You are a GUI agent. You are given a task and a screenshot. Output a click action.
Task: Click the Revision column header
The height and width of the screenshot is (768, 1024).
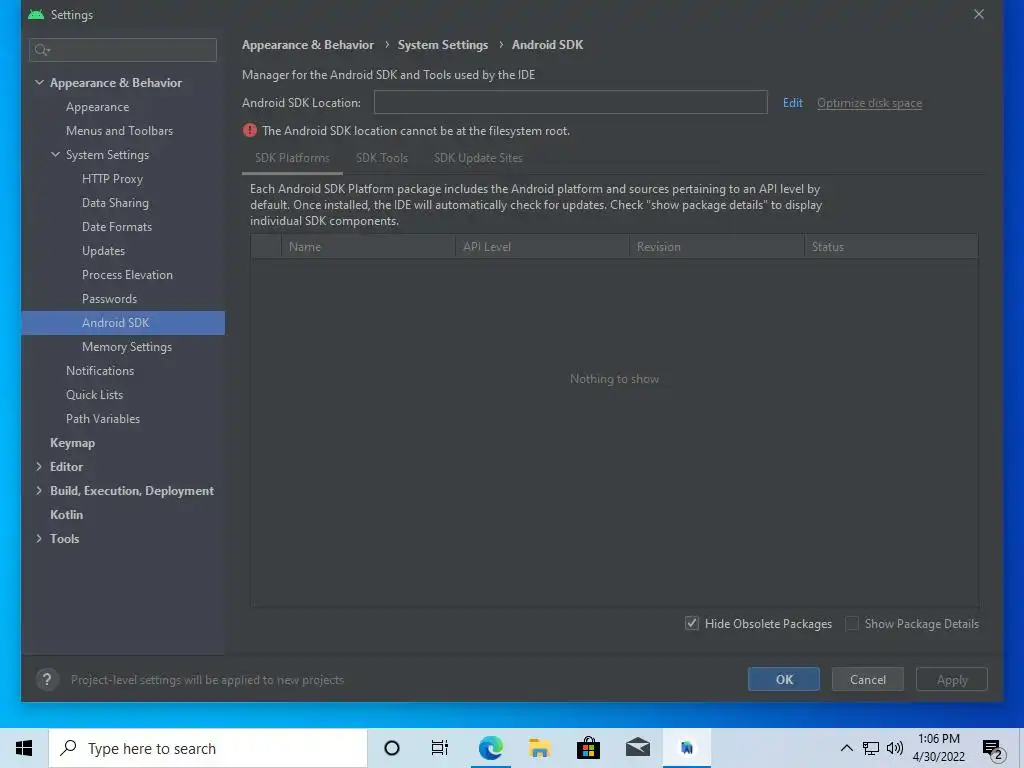(x=717, y=247)
